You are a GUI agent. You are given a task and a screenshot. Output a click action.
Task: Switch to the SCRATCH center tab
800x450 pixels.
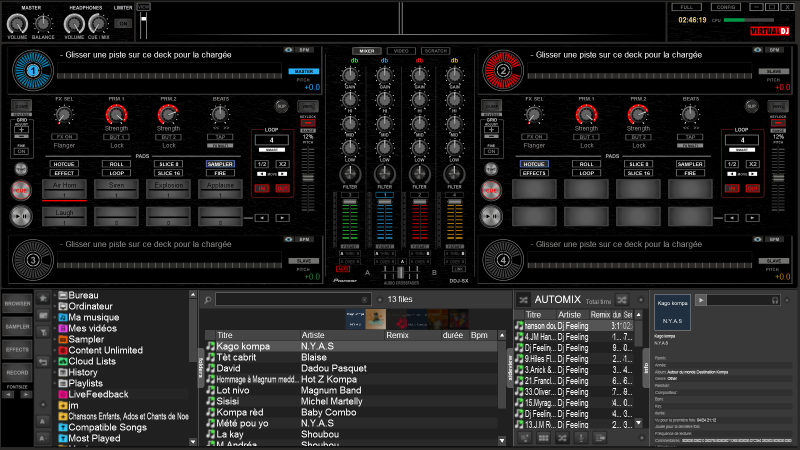[x=436, y=51]
